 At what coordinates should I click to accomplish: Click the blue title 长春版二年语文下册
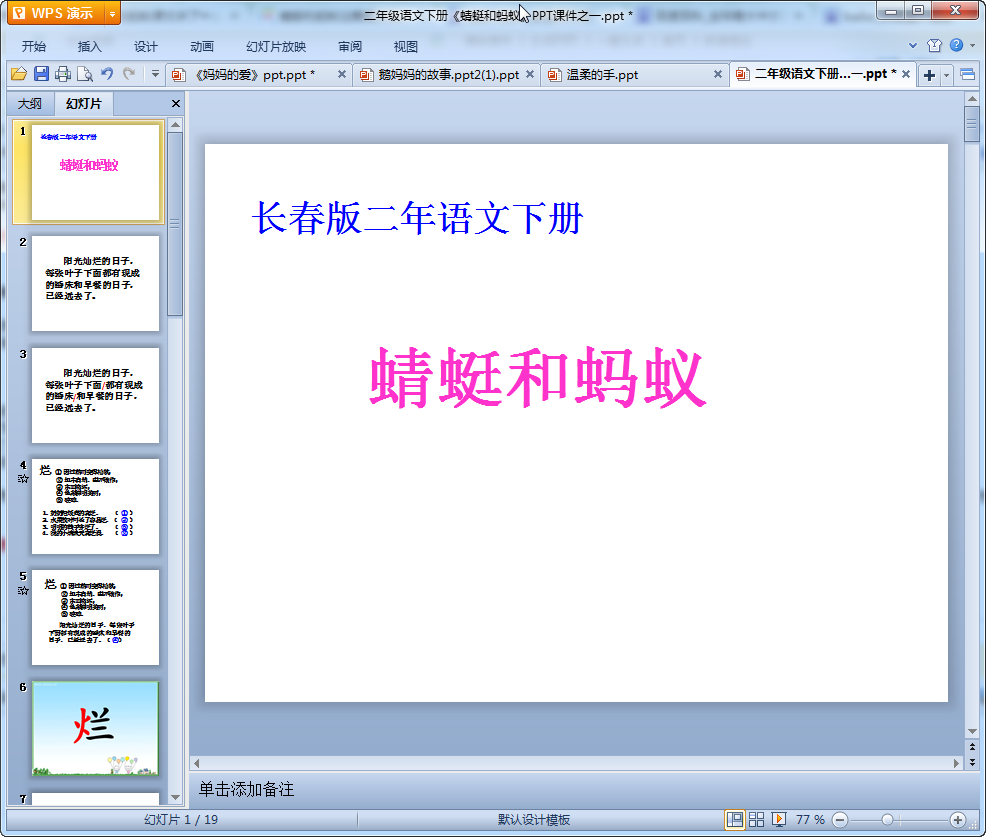click(x=418, y=219)
